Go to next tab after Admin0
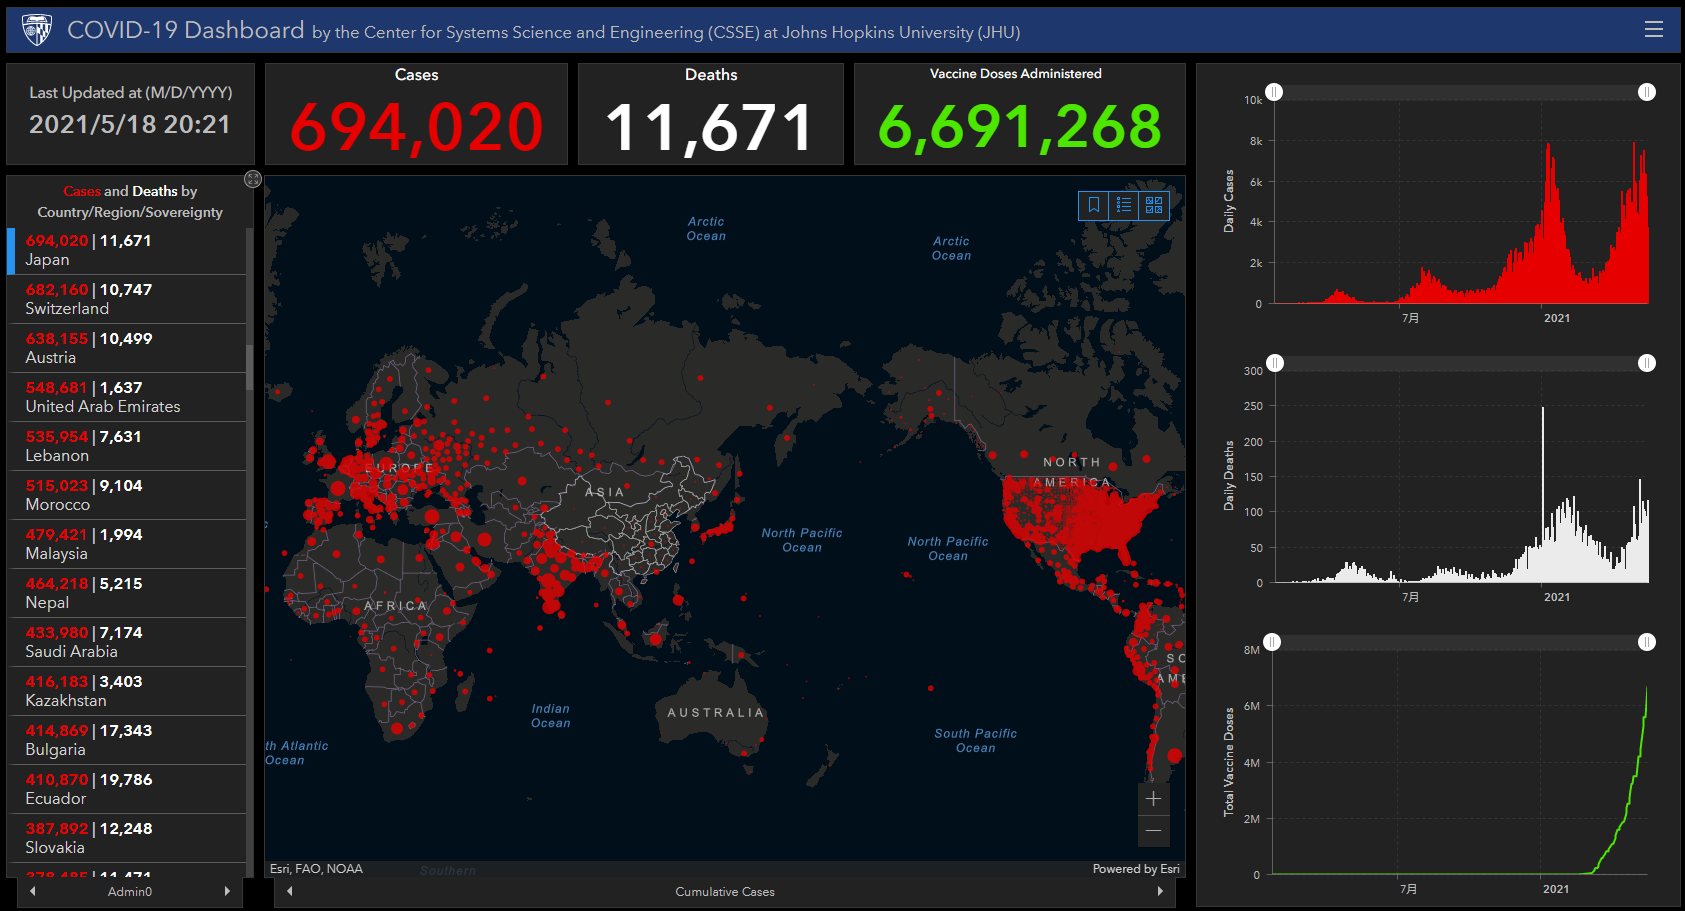Viewport: 1685px width, 911px height. click(227, 891)
